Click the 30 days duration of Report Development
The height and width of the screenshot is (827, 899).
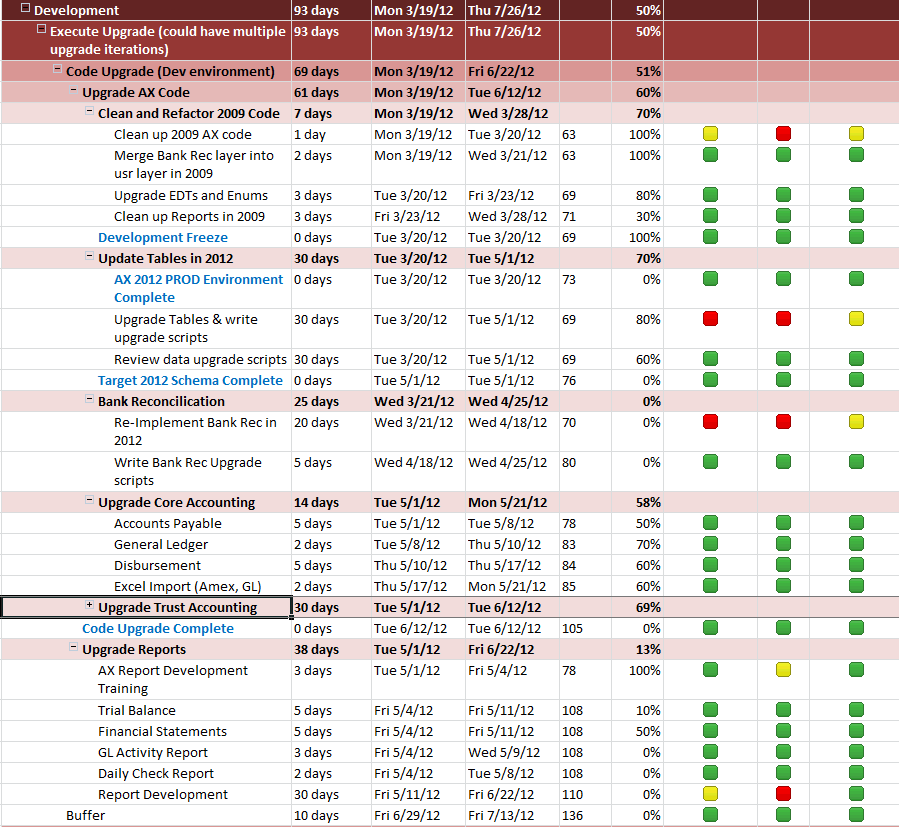click(x=316, y=794)
